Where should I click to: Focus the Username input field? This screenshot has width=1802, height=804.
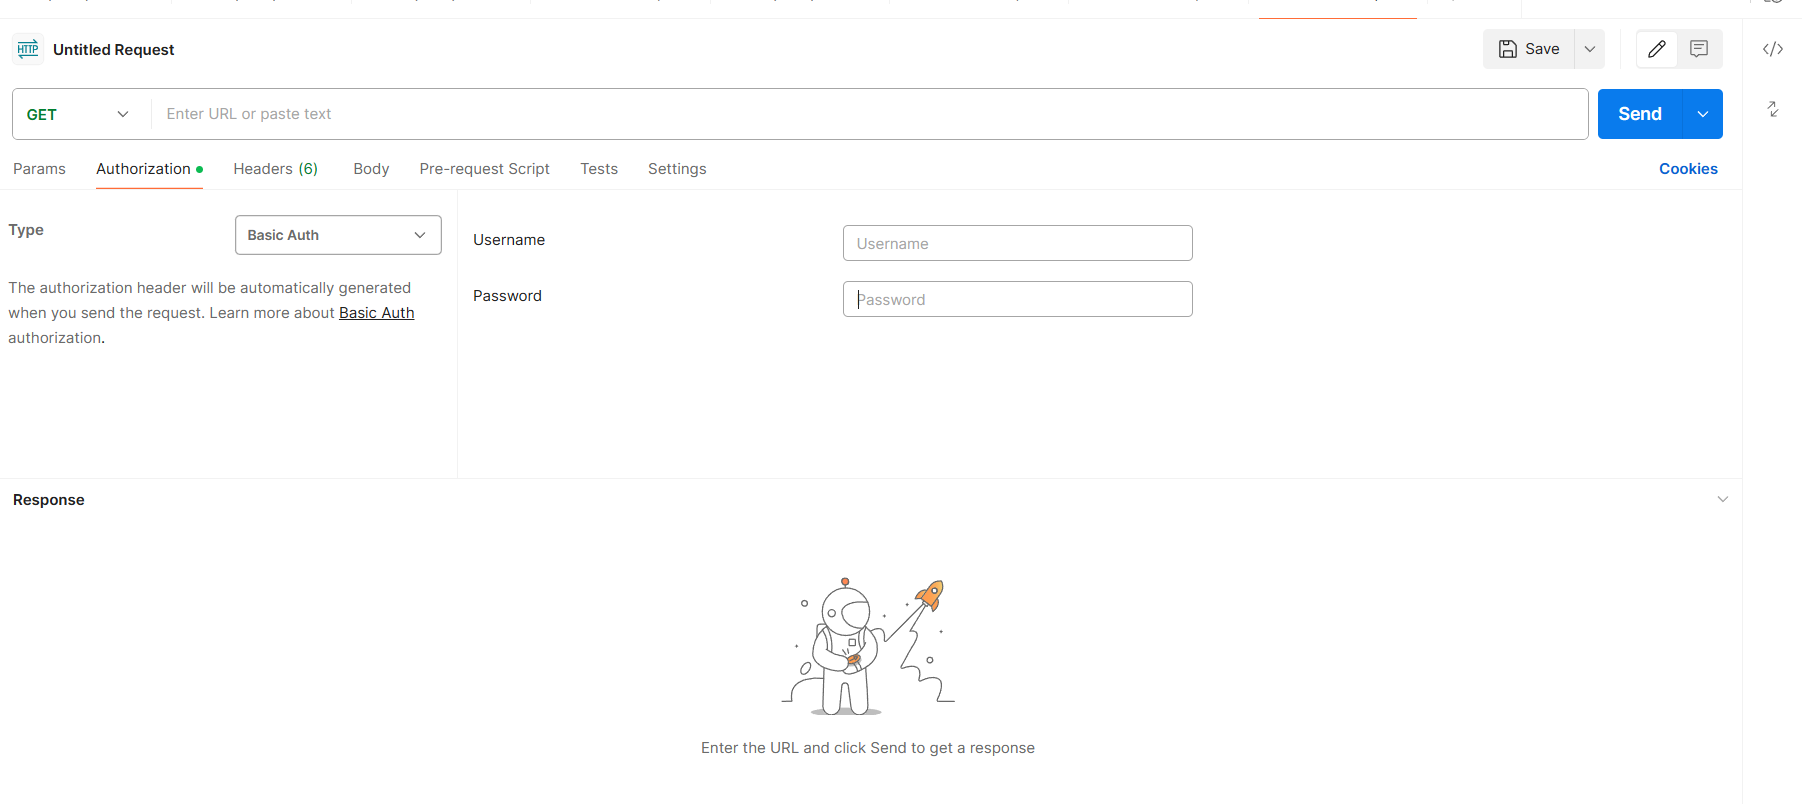[1017, 243]
